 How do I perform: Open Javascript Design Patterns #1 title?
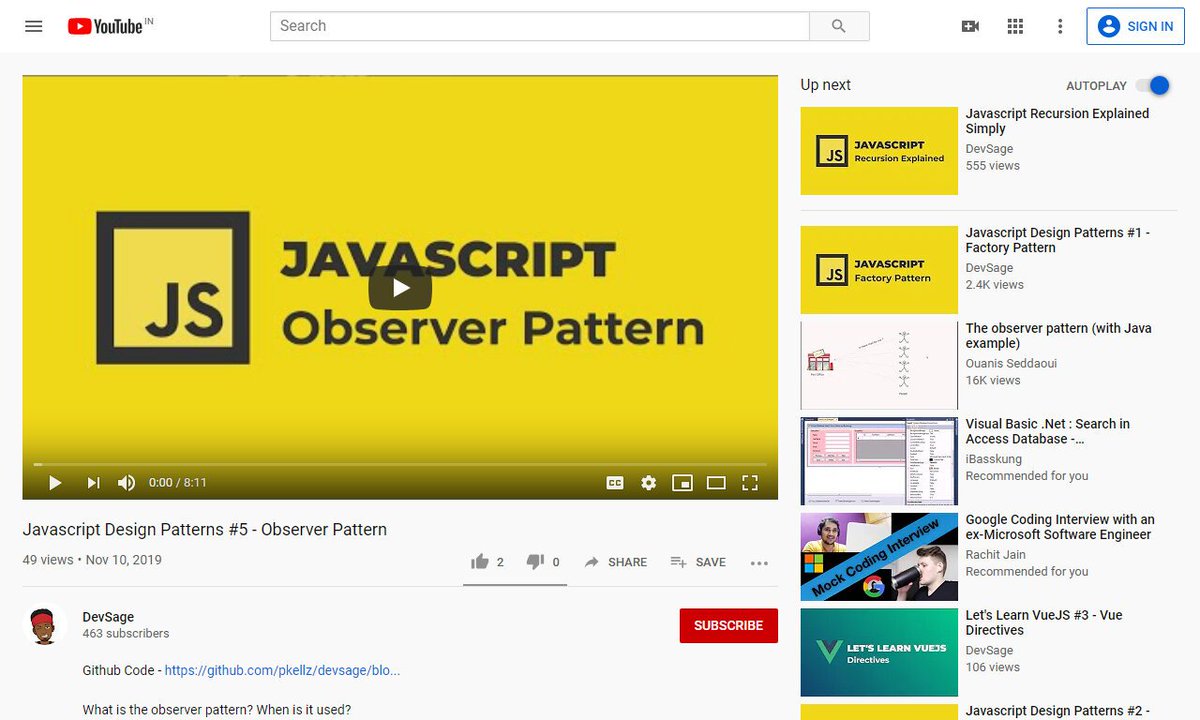click(1057, 240)
